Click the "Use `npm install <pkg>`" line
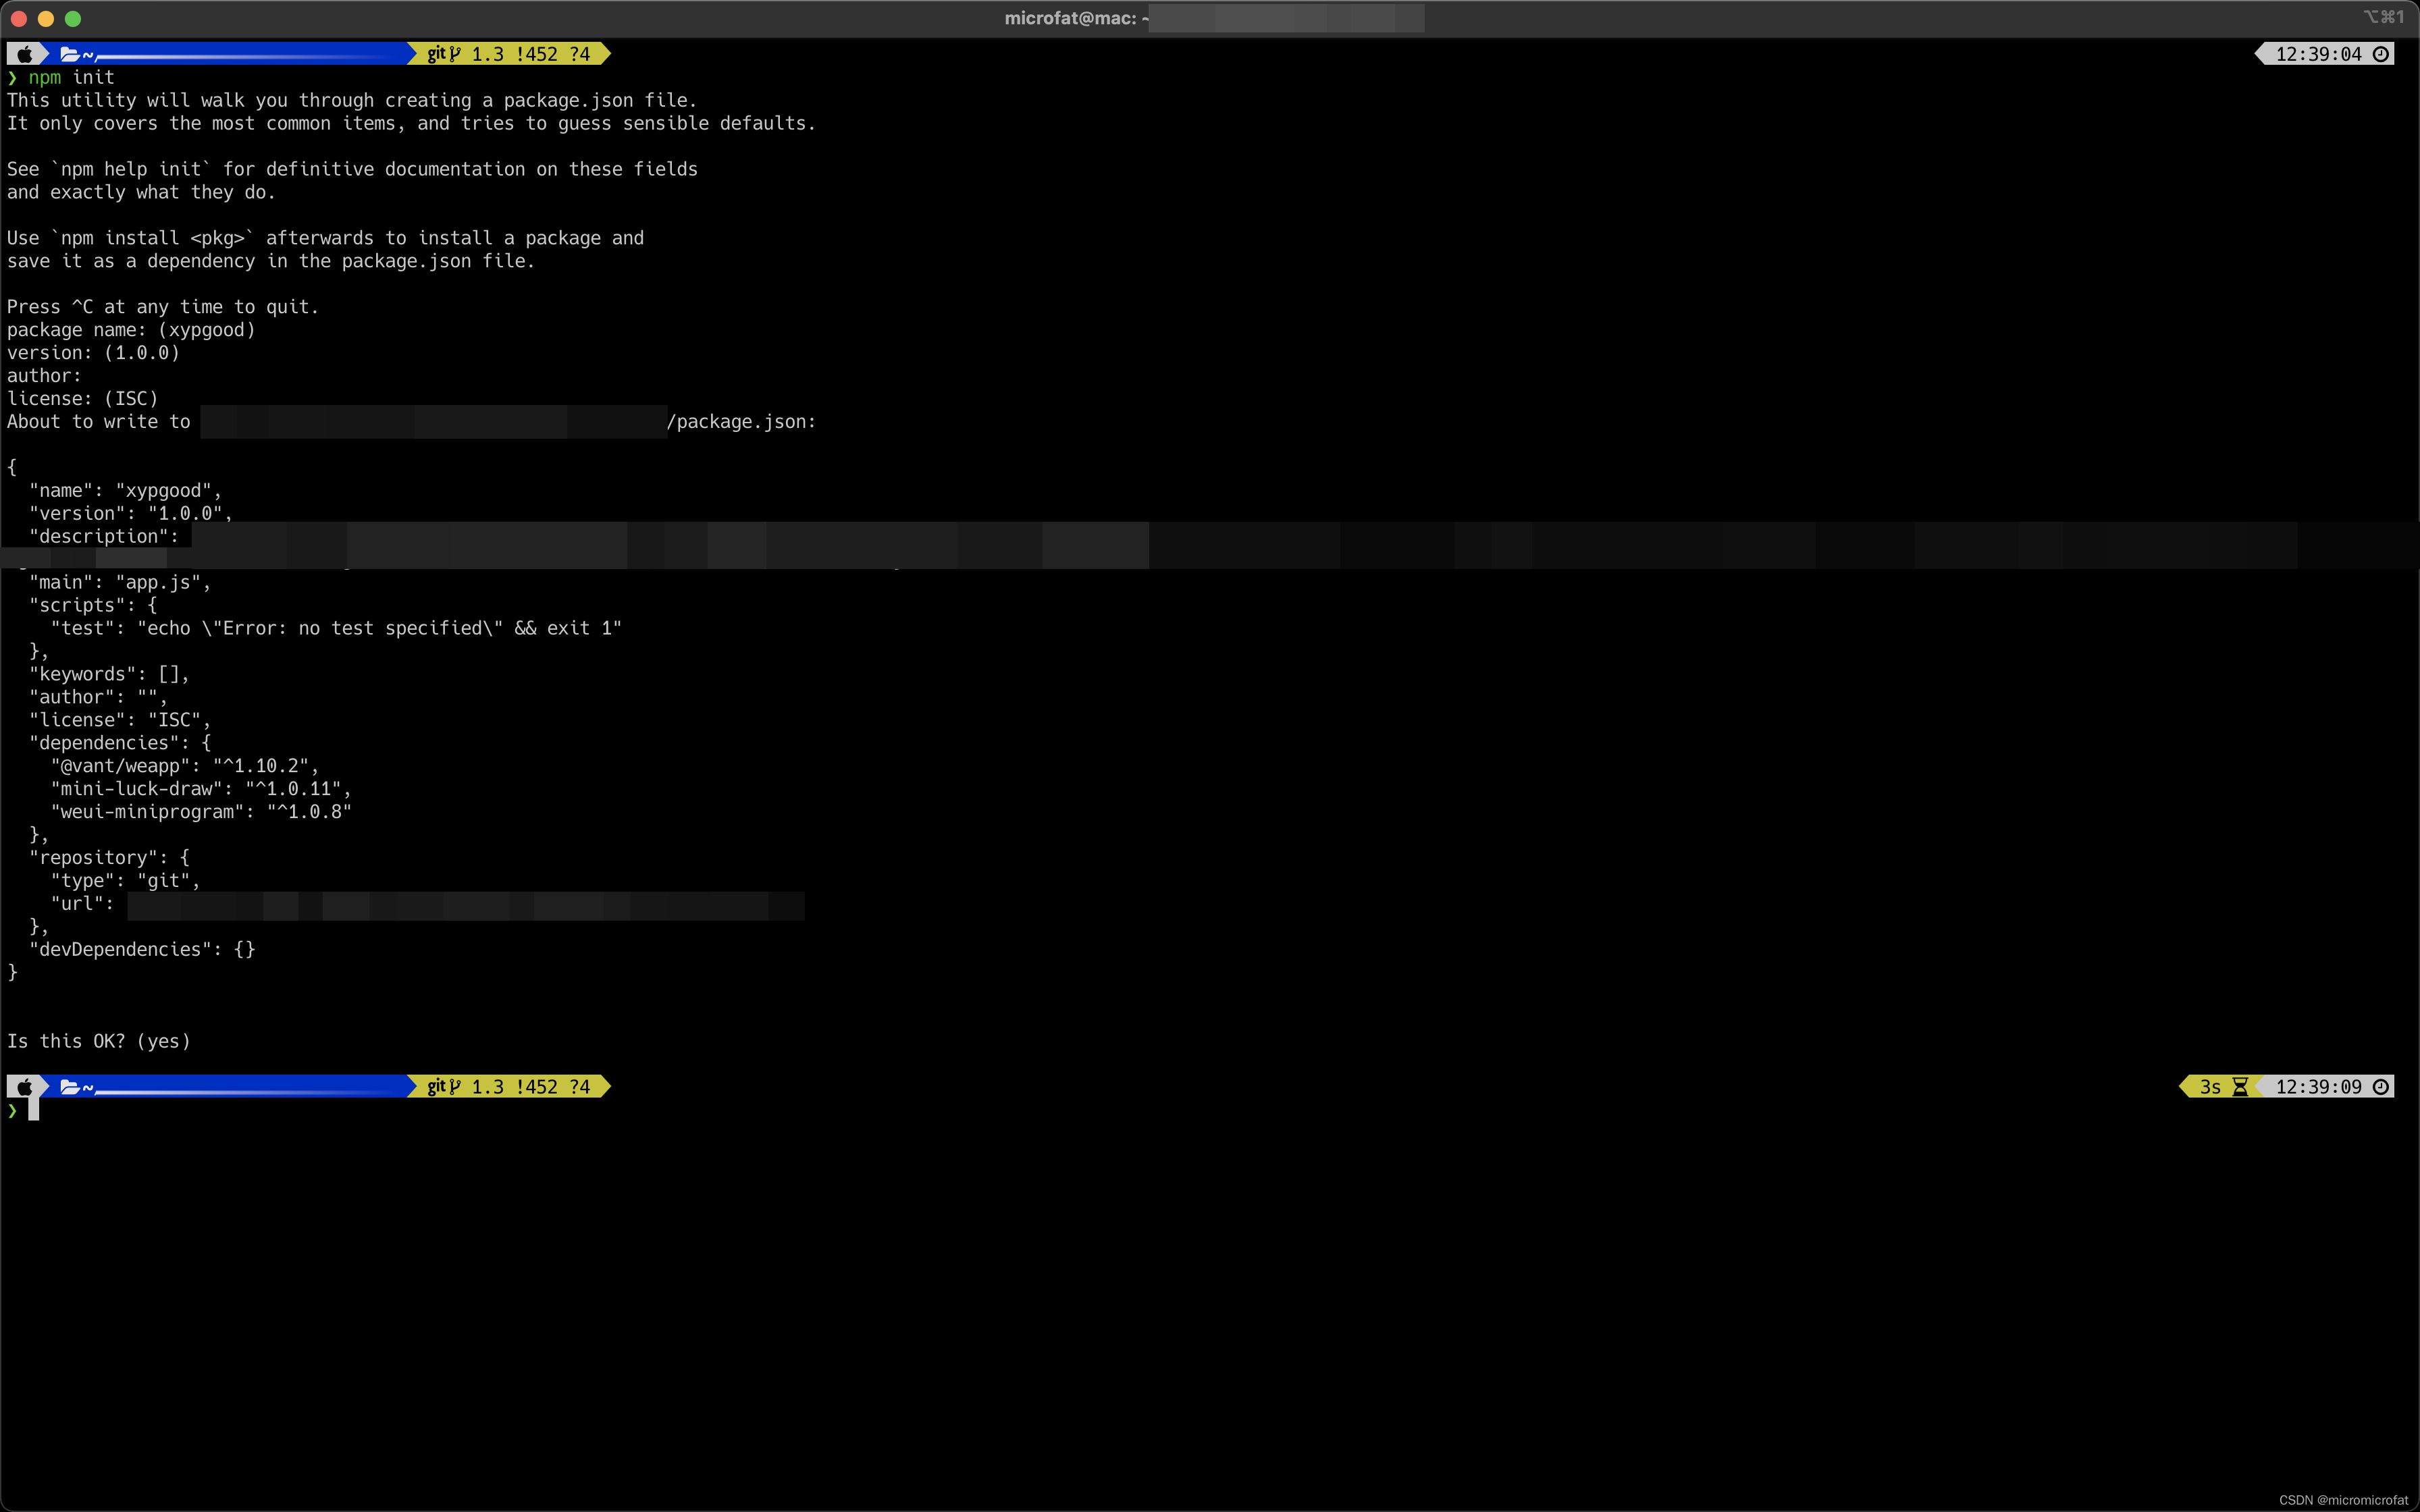Viewport: 2420px width, 1512px height. (x=325, y=238)
